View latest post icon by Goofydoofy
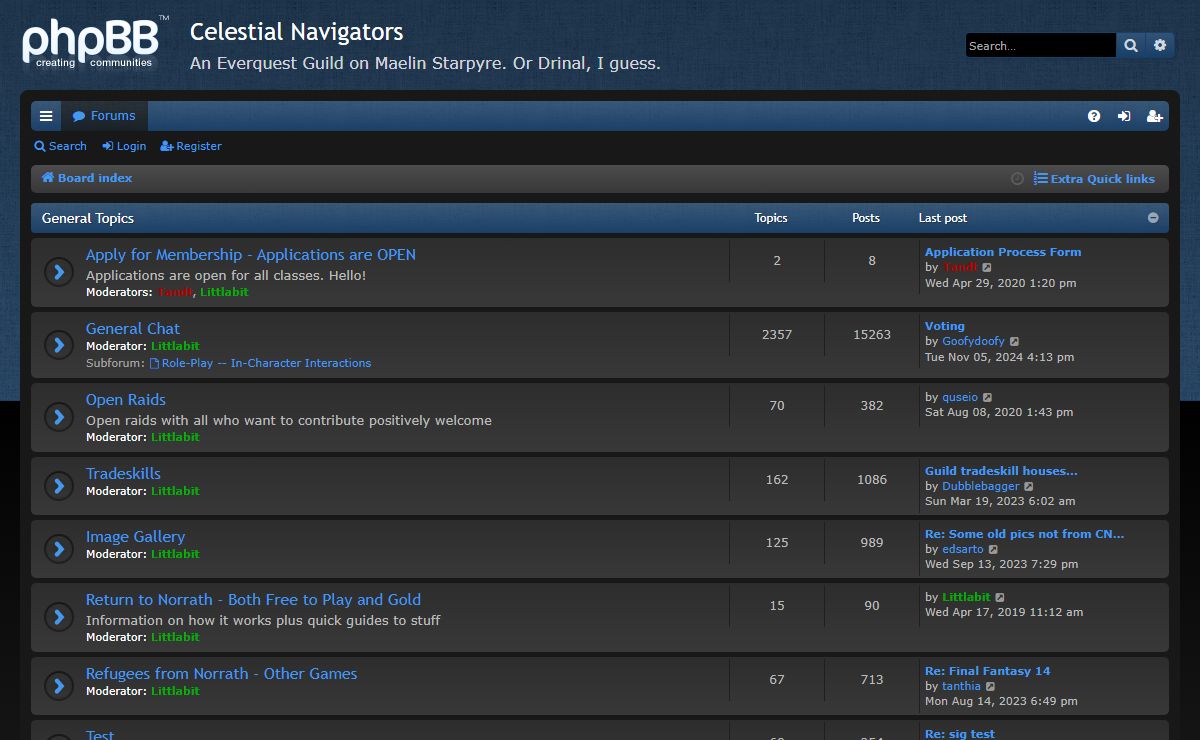Viewport: 1200px width, 740px height. coord(1014,342)
